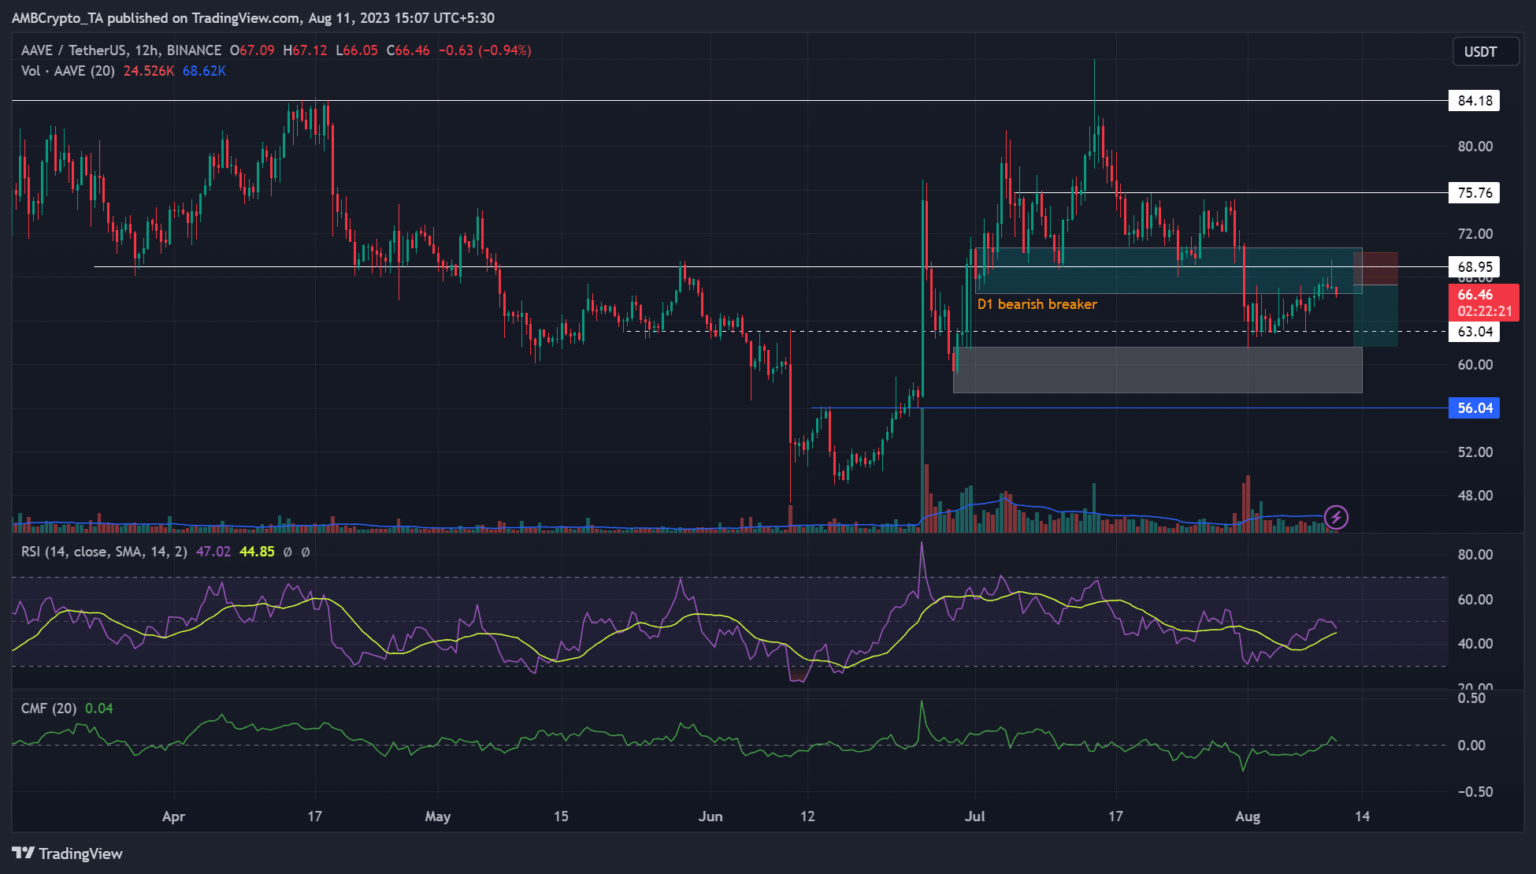Select the Vol · AAVE (20) indicator legend
1536x874 pixels.
click(68, 71)
